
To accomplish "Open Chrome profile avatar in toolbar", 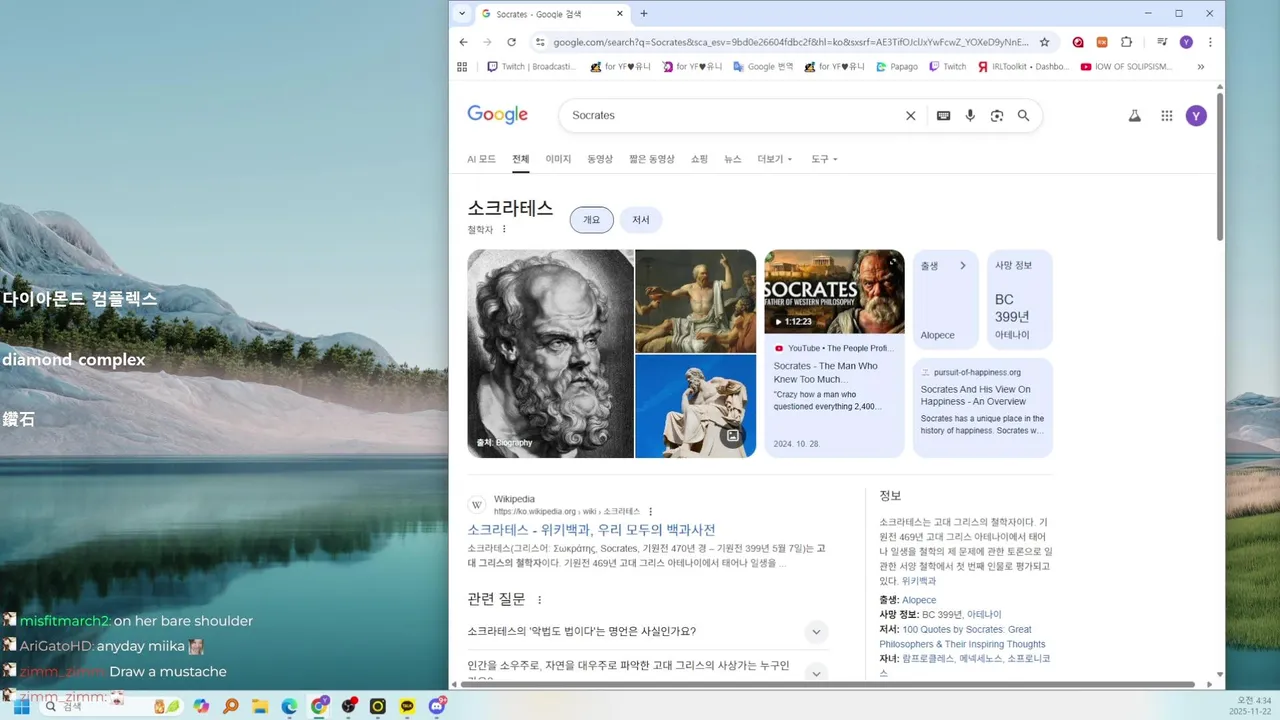I will click(1186, 42).
